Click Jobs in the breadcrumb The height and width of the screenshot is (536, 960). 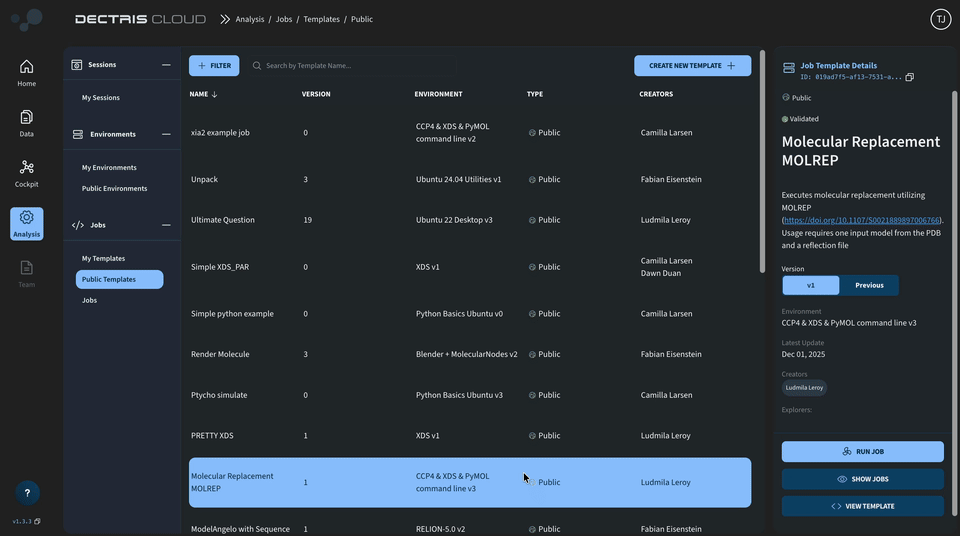click(283, 19)
